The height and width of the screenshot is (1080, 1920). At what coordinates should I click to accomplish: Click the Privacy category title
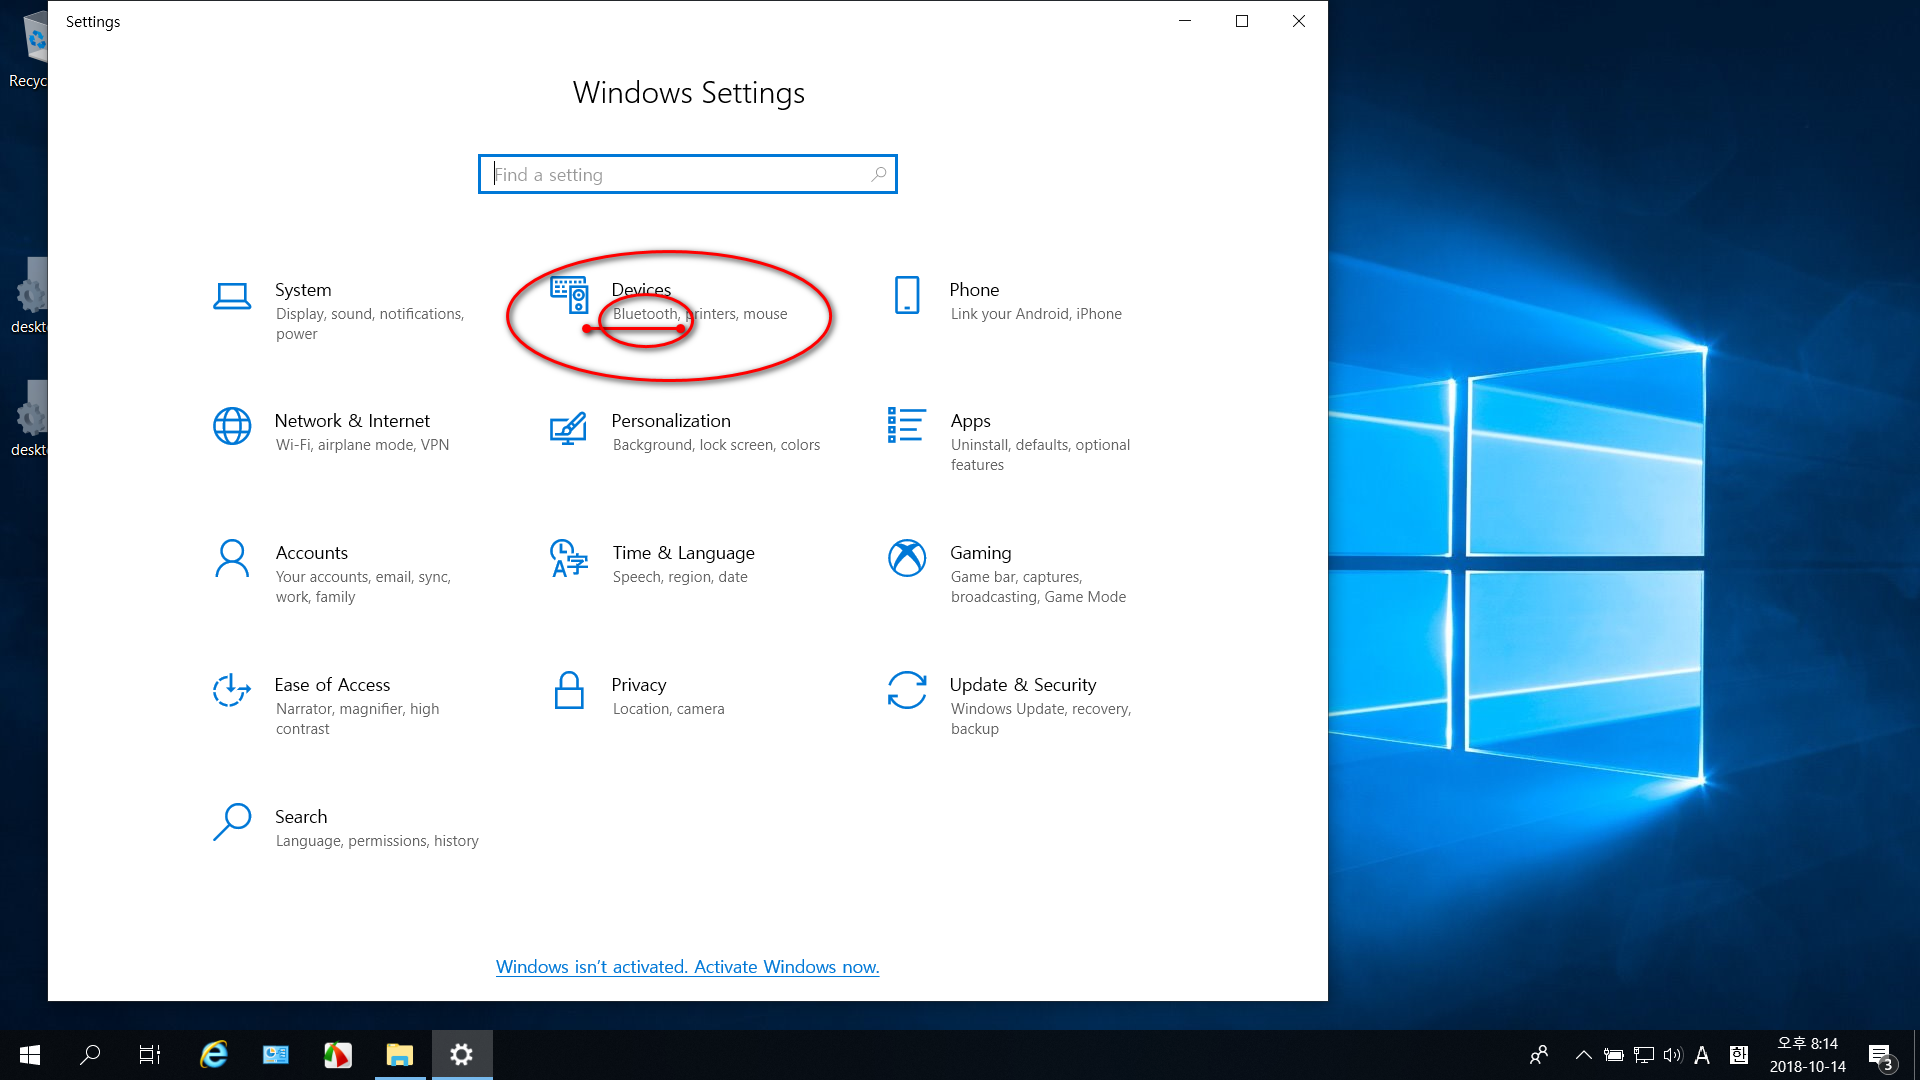pos(639,685)
